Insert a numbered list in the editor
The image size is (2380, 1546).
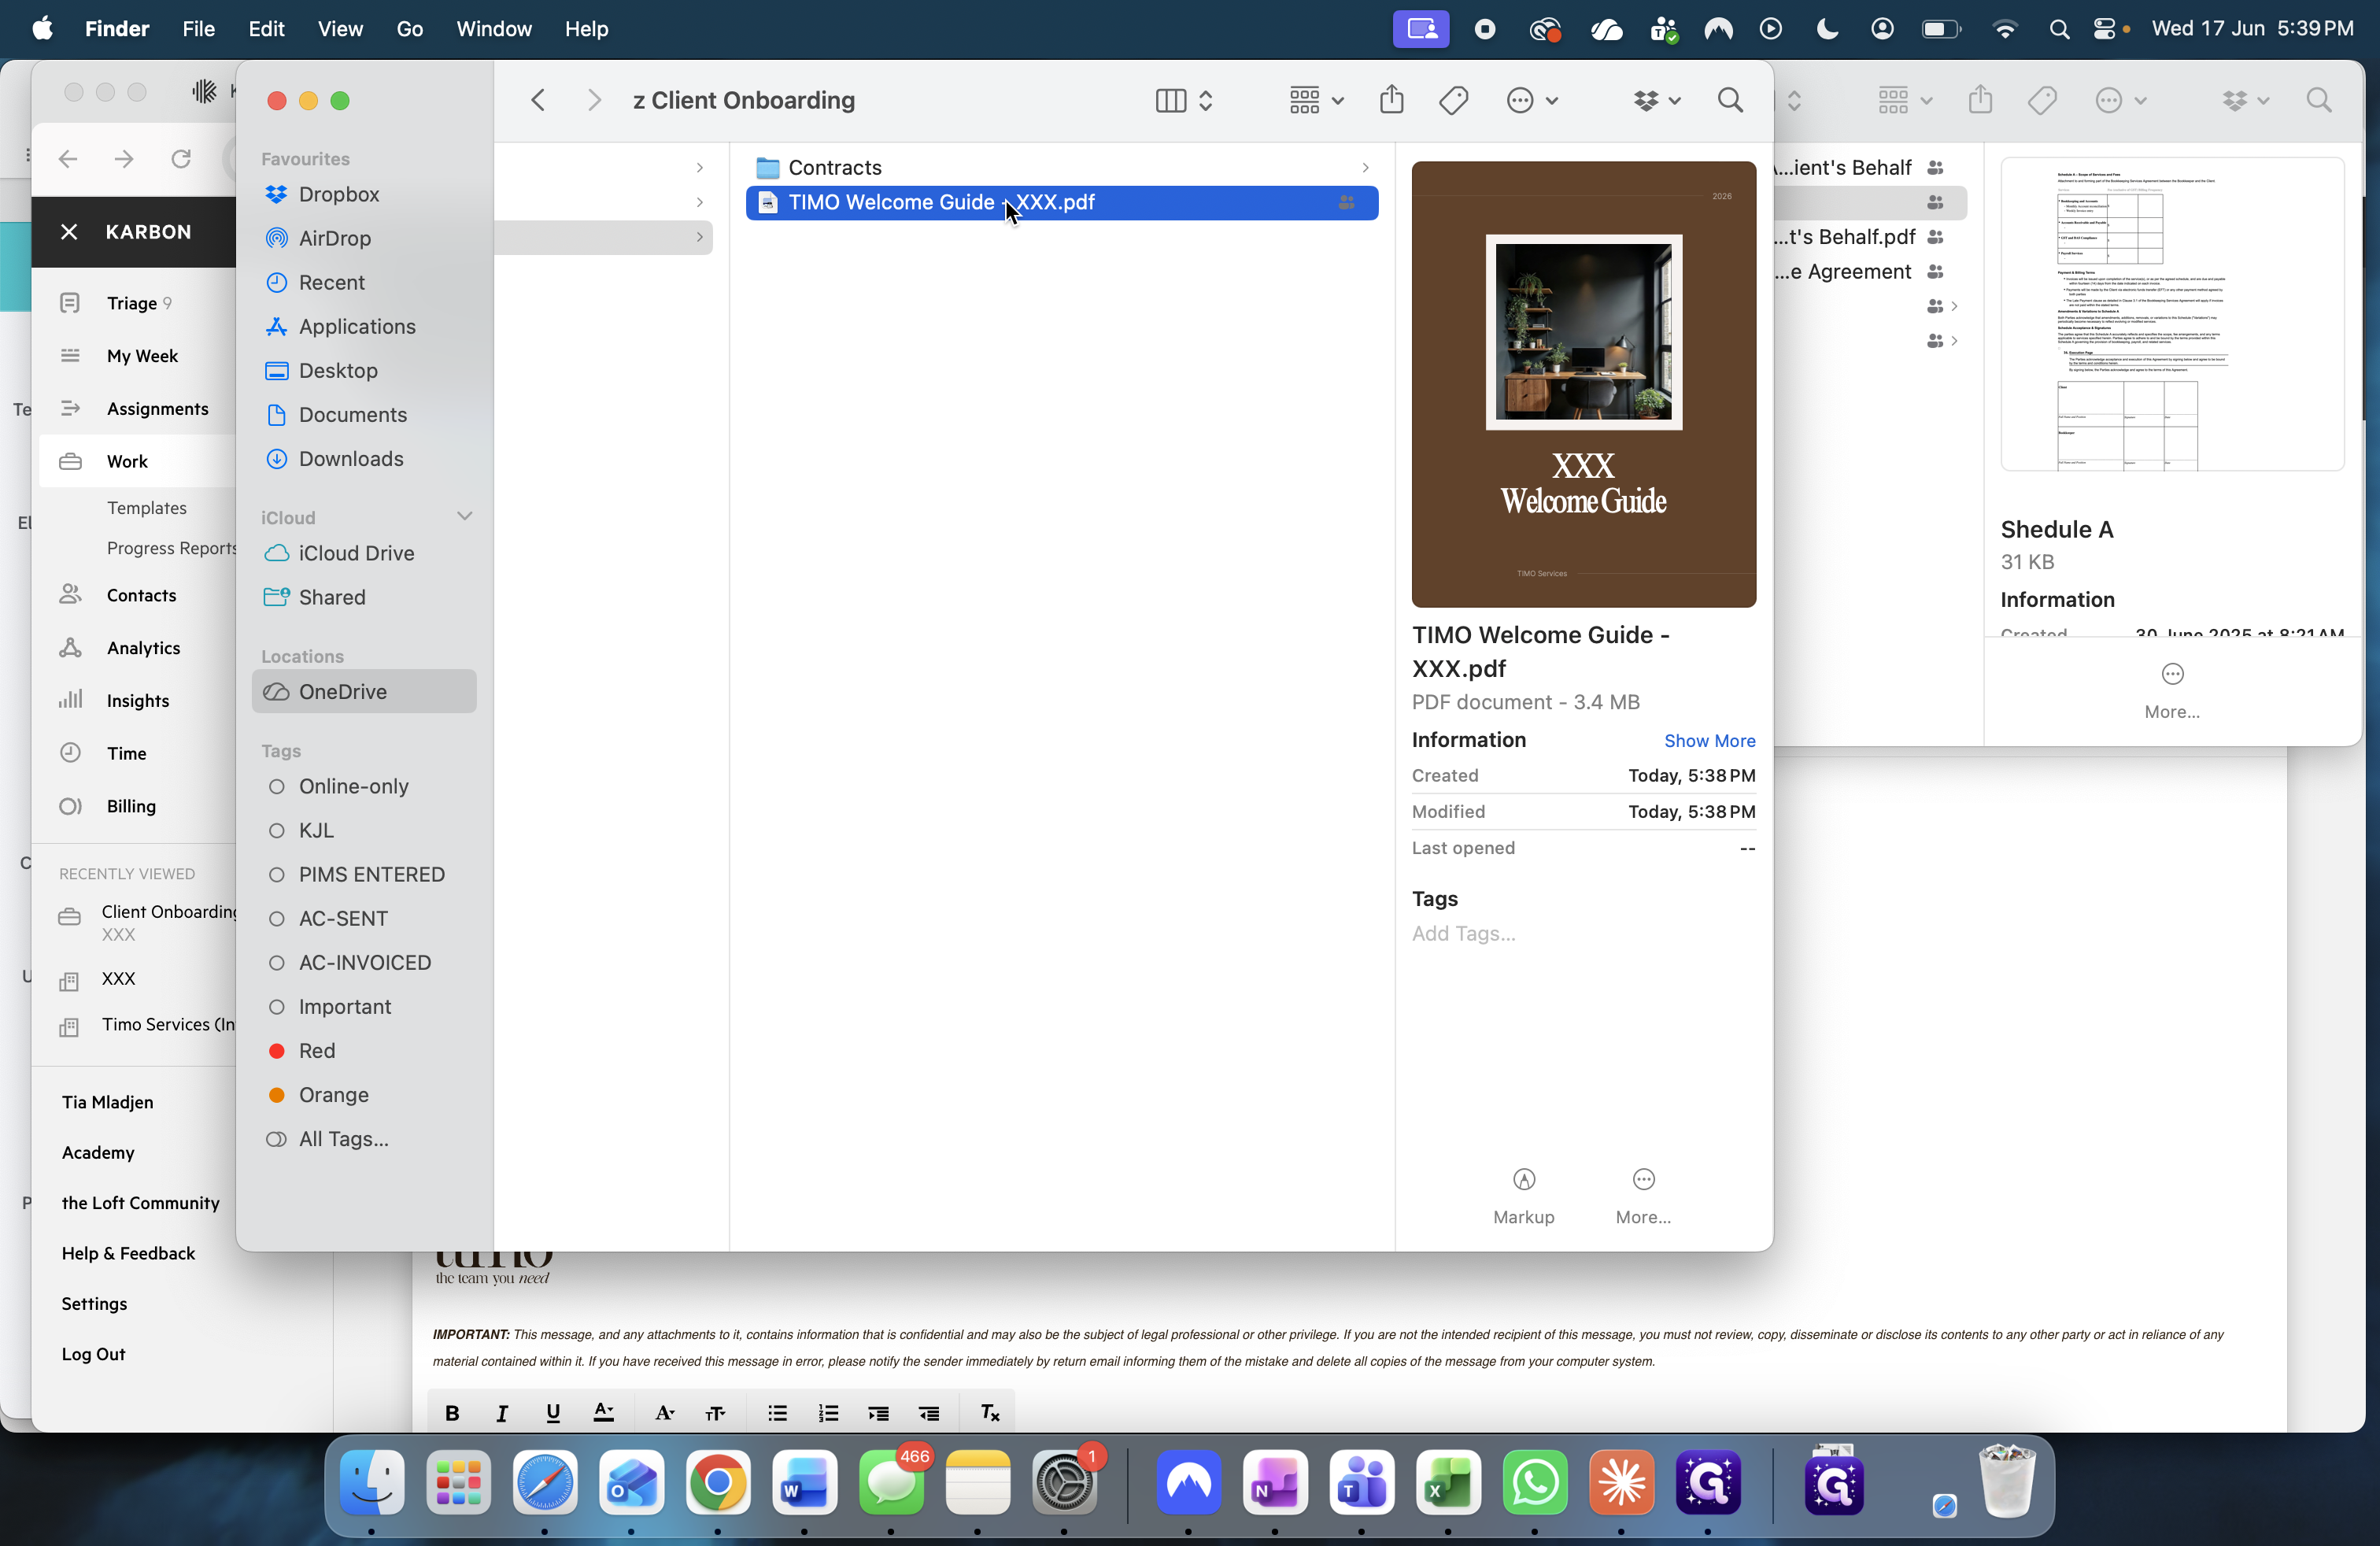click(x=828, y=1412)
